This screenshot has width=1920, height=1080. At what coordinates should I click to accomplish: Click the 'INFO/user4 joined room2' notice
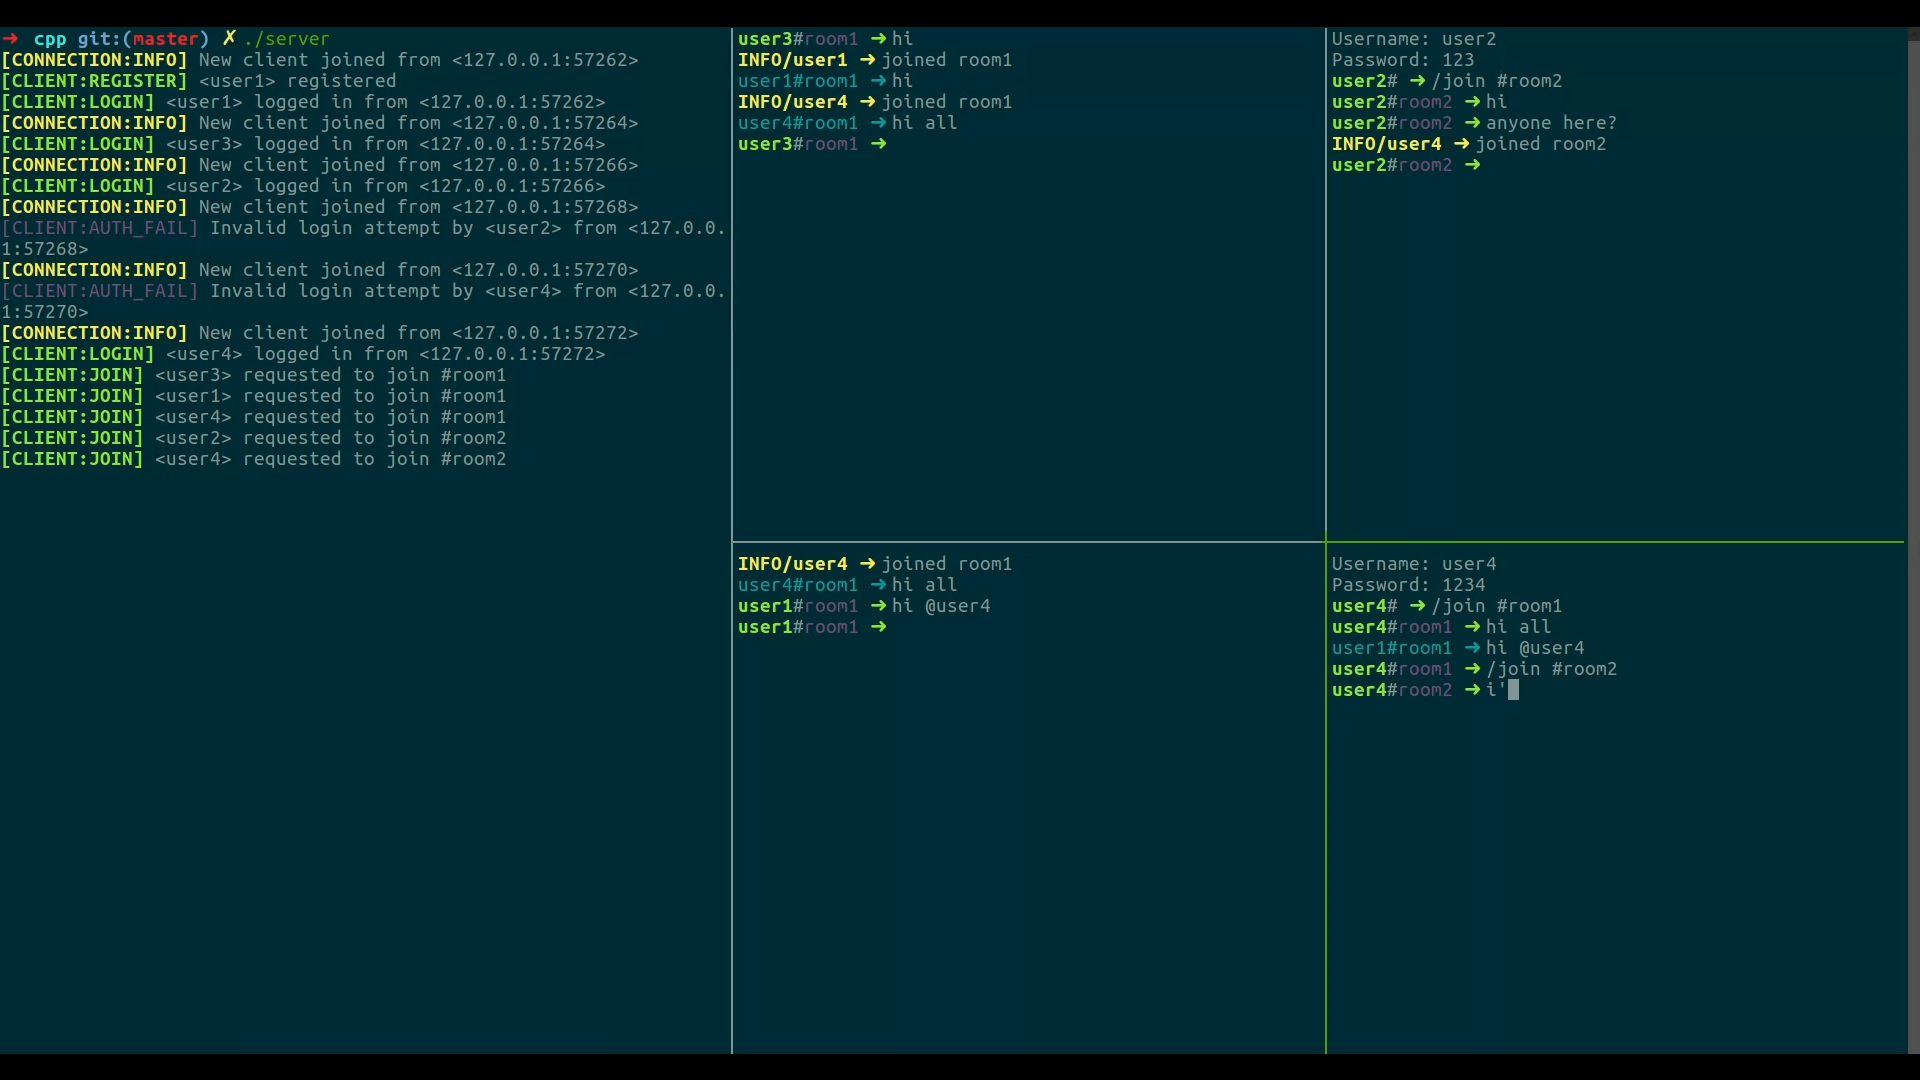coord(1468,144)
